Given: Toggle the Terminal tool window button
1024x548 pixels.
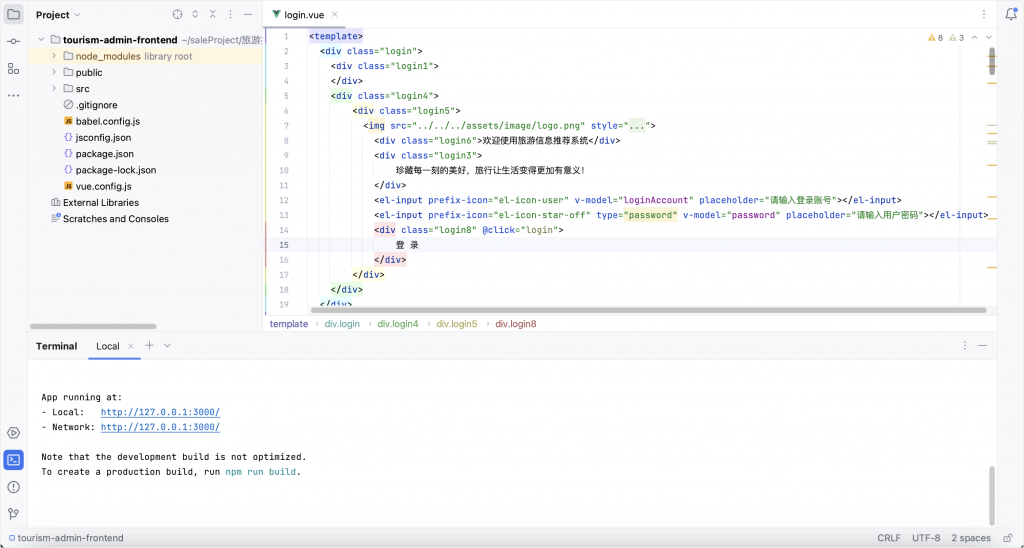Looking at the screenshot, I should click(x=13, y=460).
